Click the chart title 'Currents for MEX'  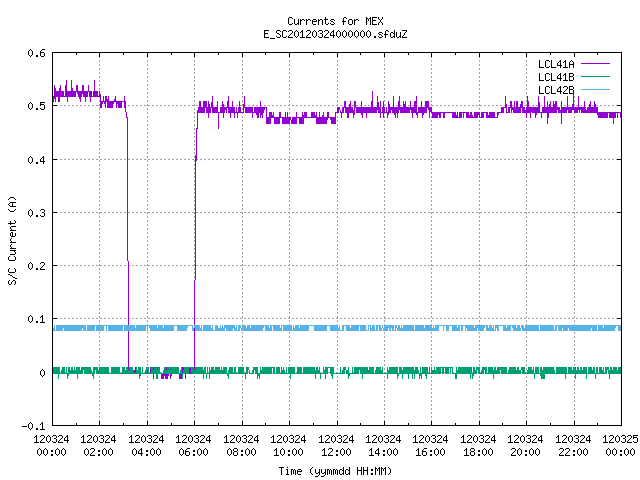[x=335, y=21]
